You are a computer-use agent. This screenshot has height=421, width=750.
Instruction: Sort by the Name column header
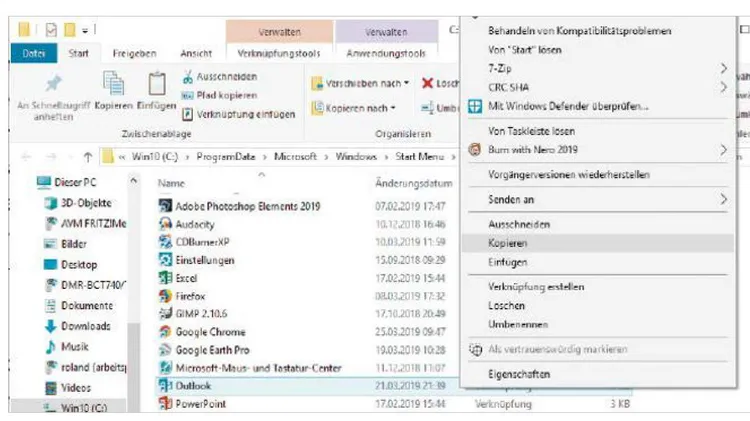coord(171,183)
